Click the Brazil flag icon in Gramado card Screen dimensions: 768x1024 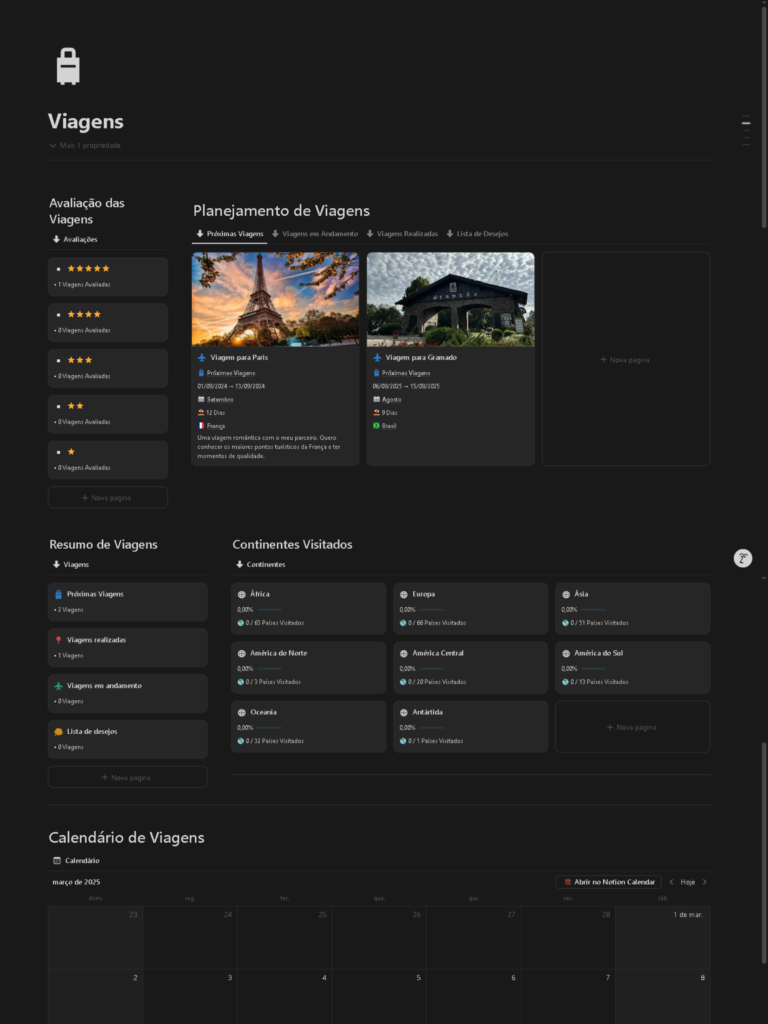click(377, 425)
